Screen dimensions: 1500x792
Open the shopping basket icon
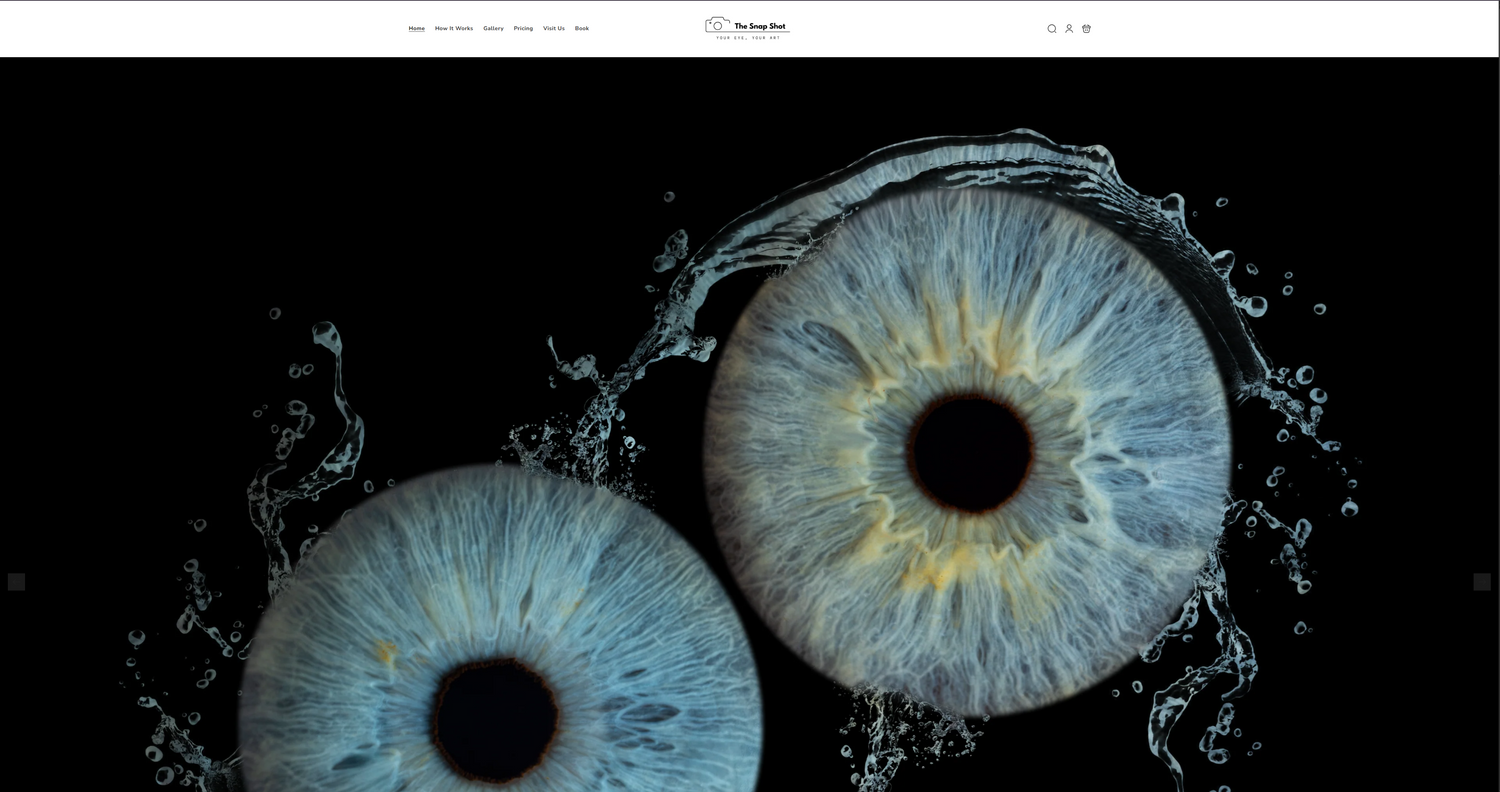[1086, 29]
